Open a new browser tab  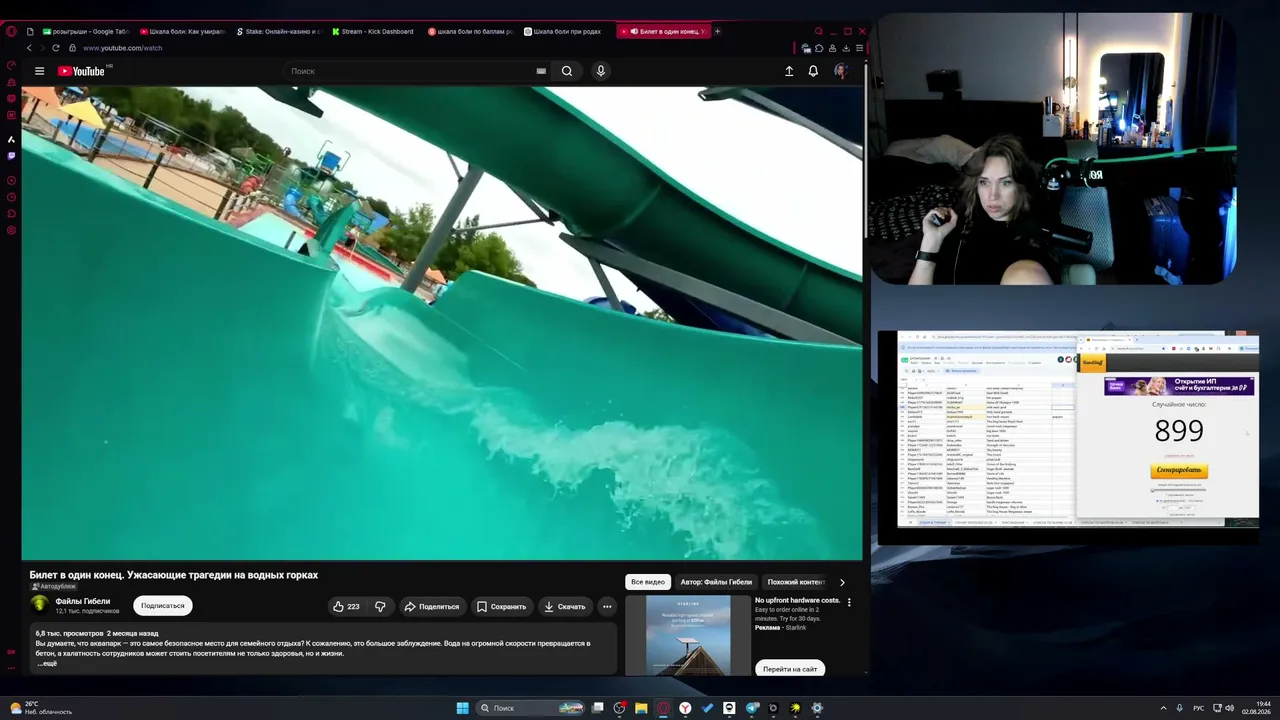717,31
